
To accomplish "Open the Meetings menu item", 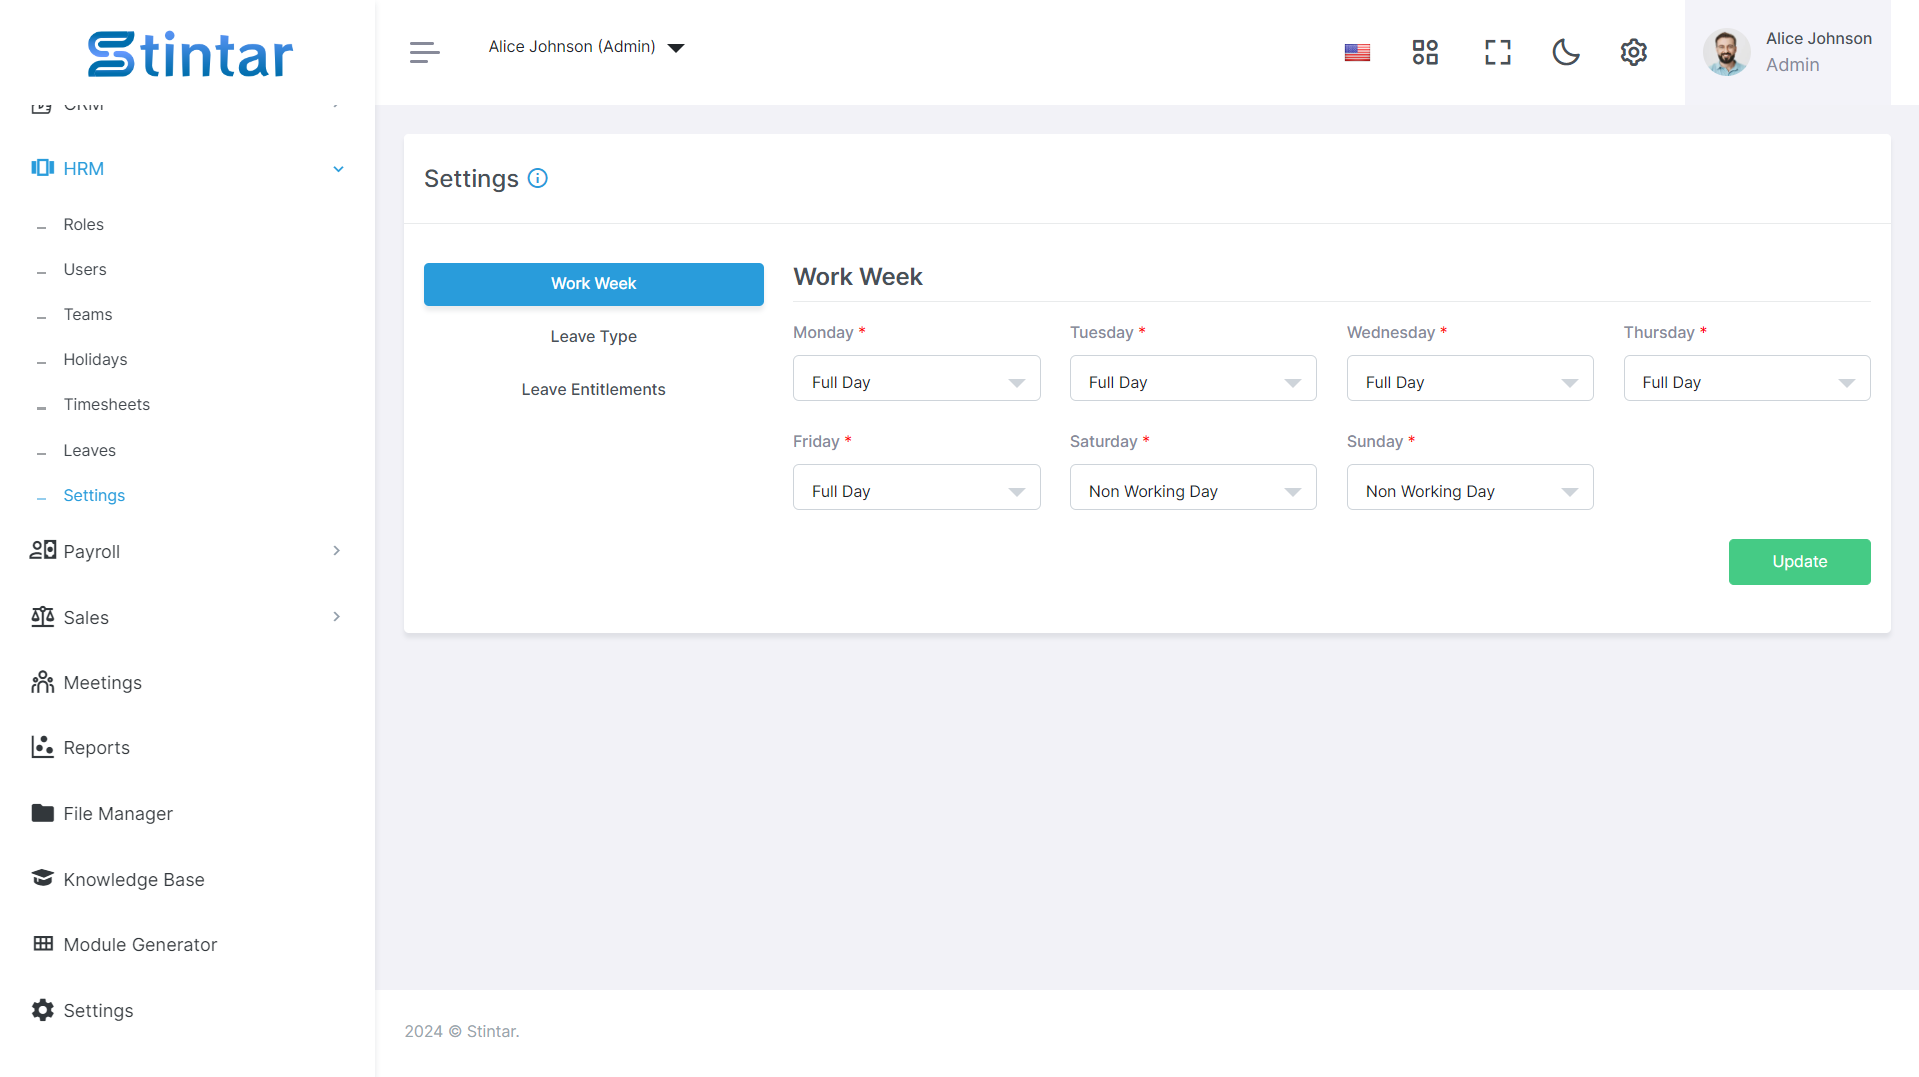I will click(x=102, y=683).
